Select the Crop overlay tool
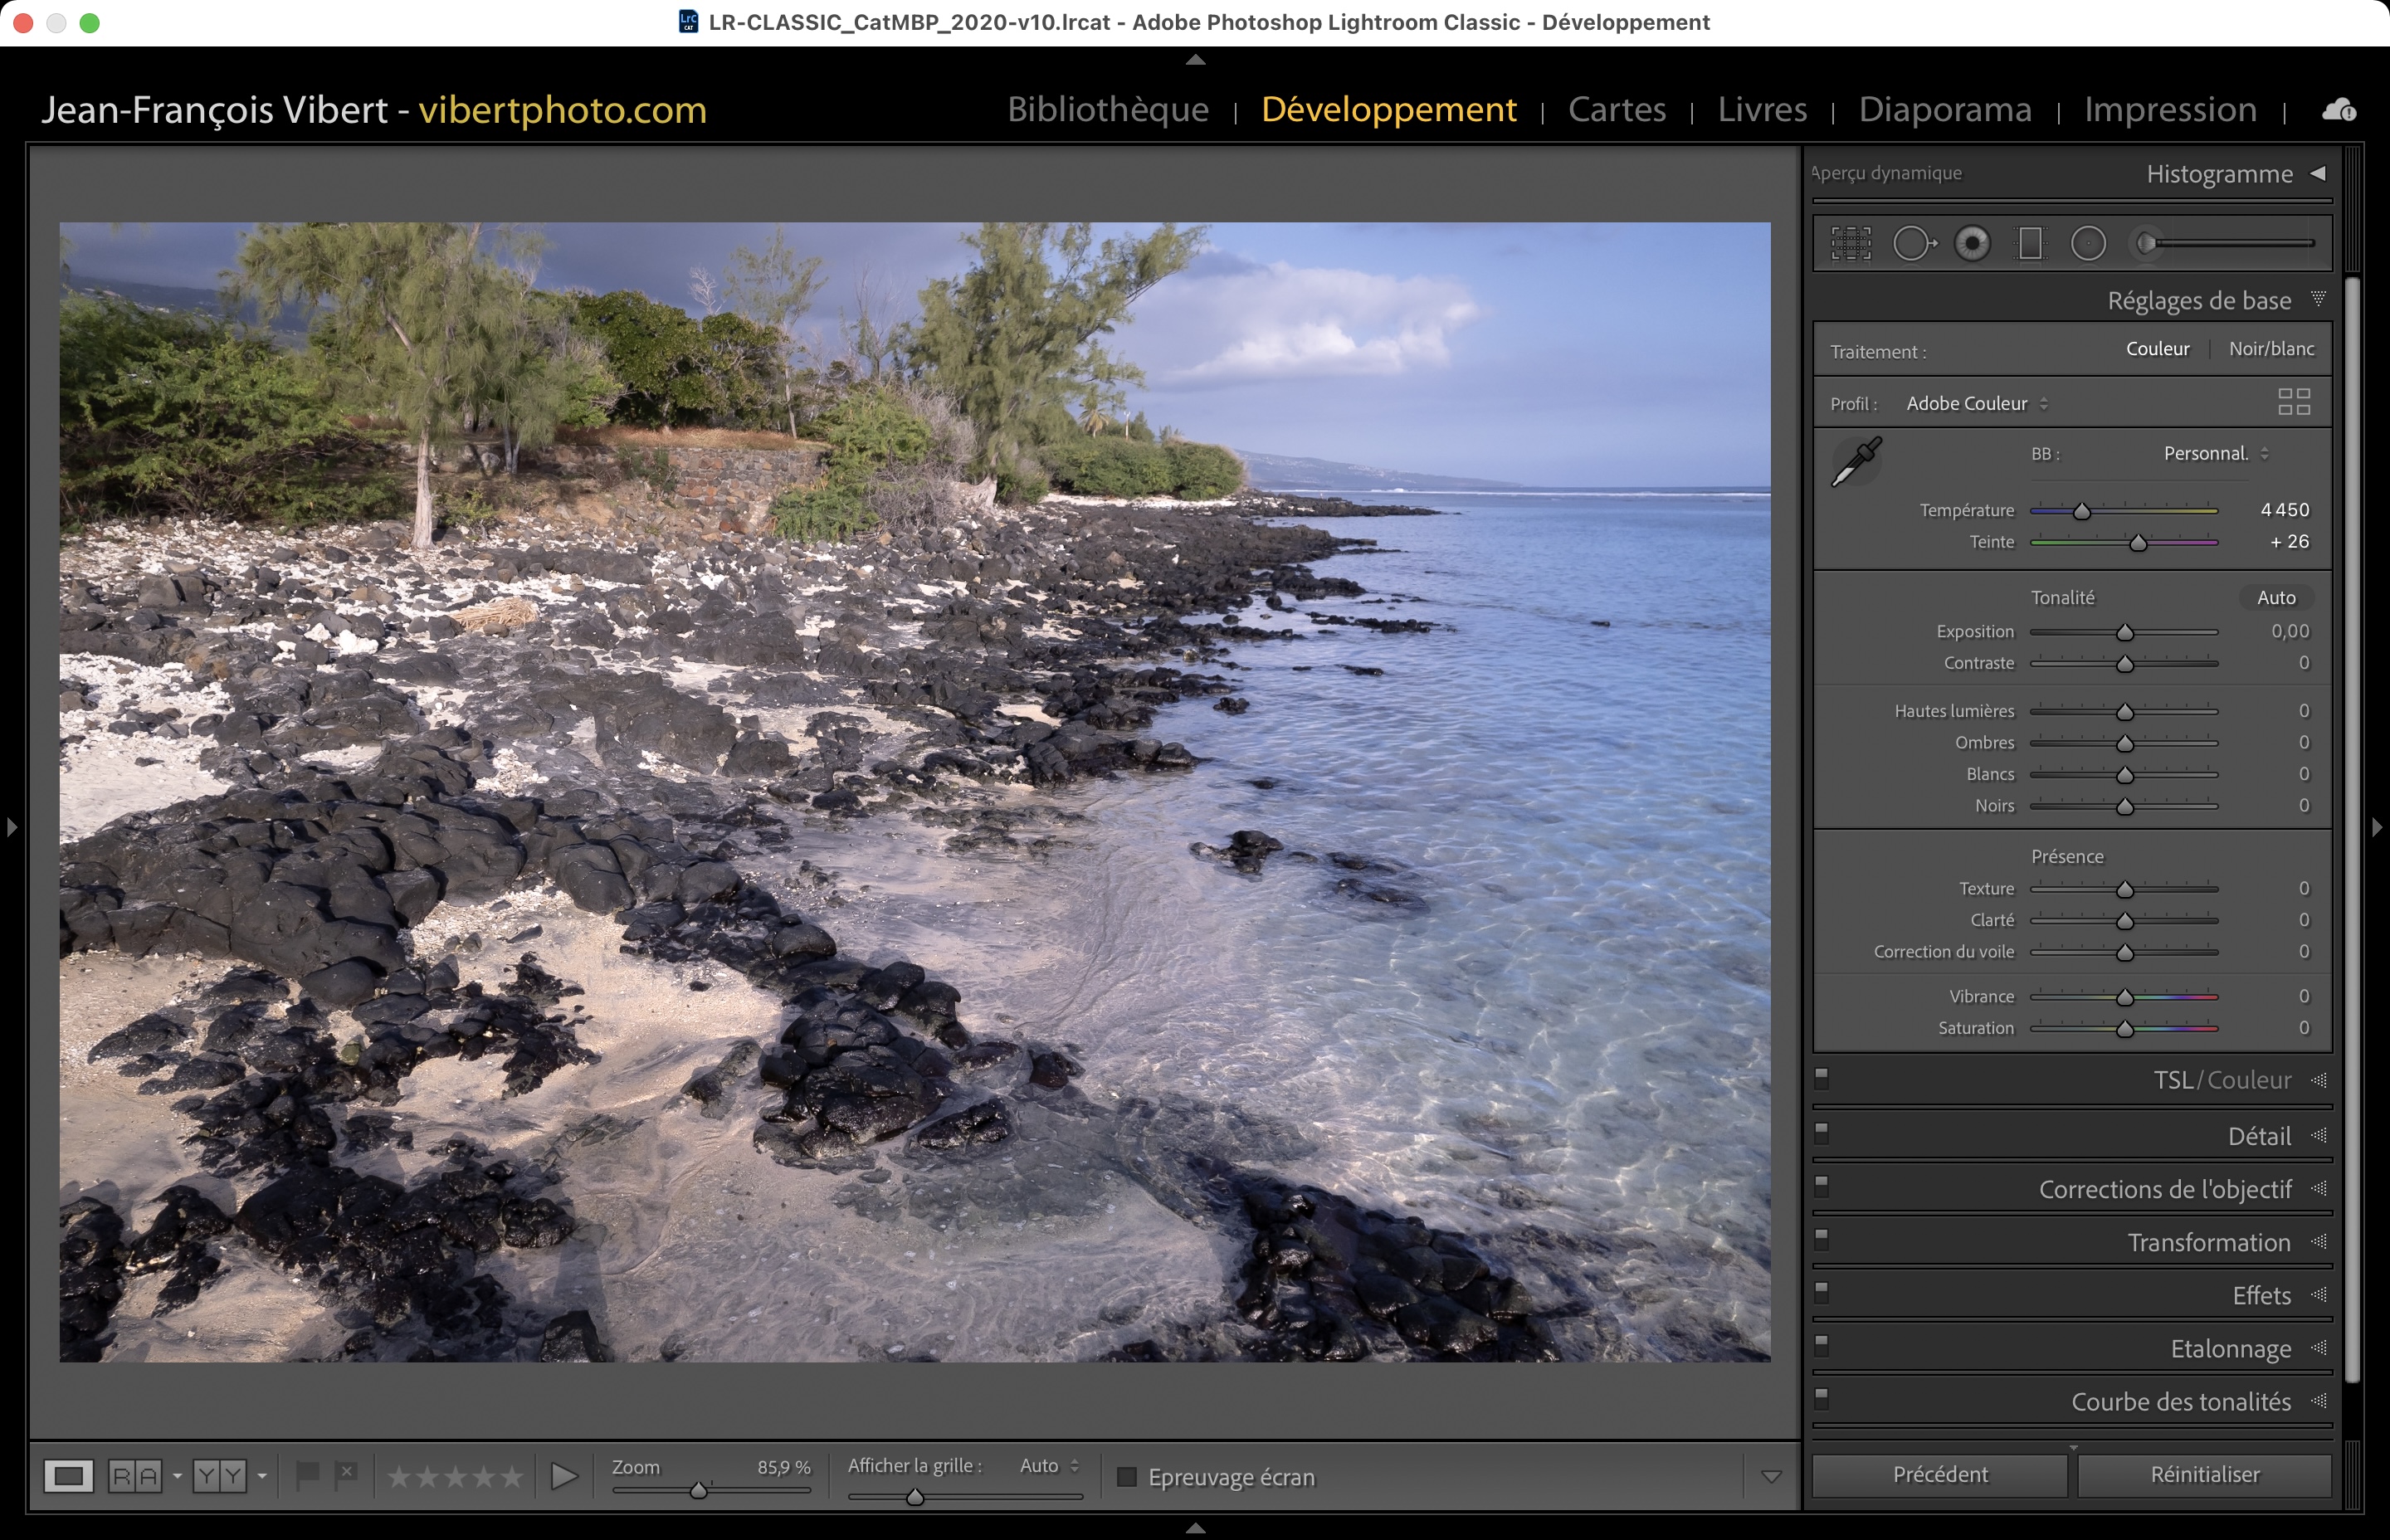2390x1540 pixels. pos(1851,243)
